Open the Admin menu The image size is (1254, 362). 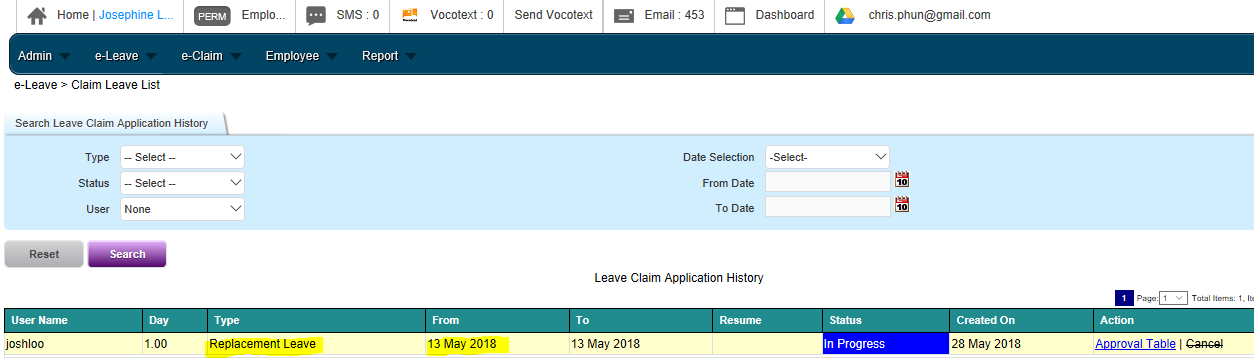point(43,56)
